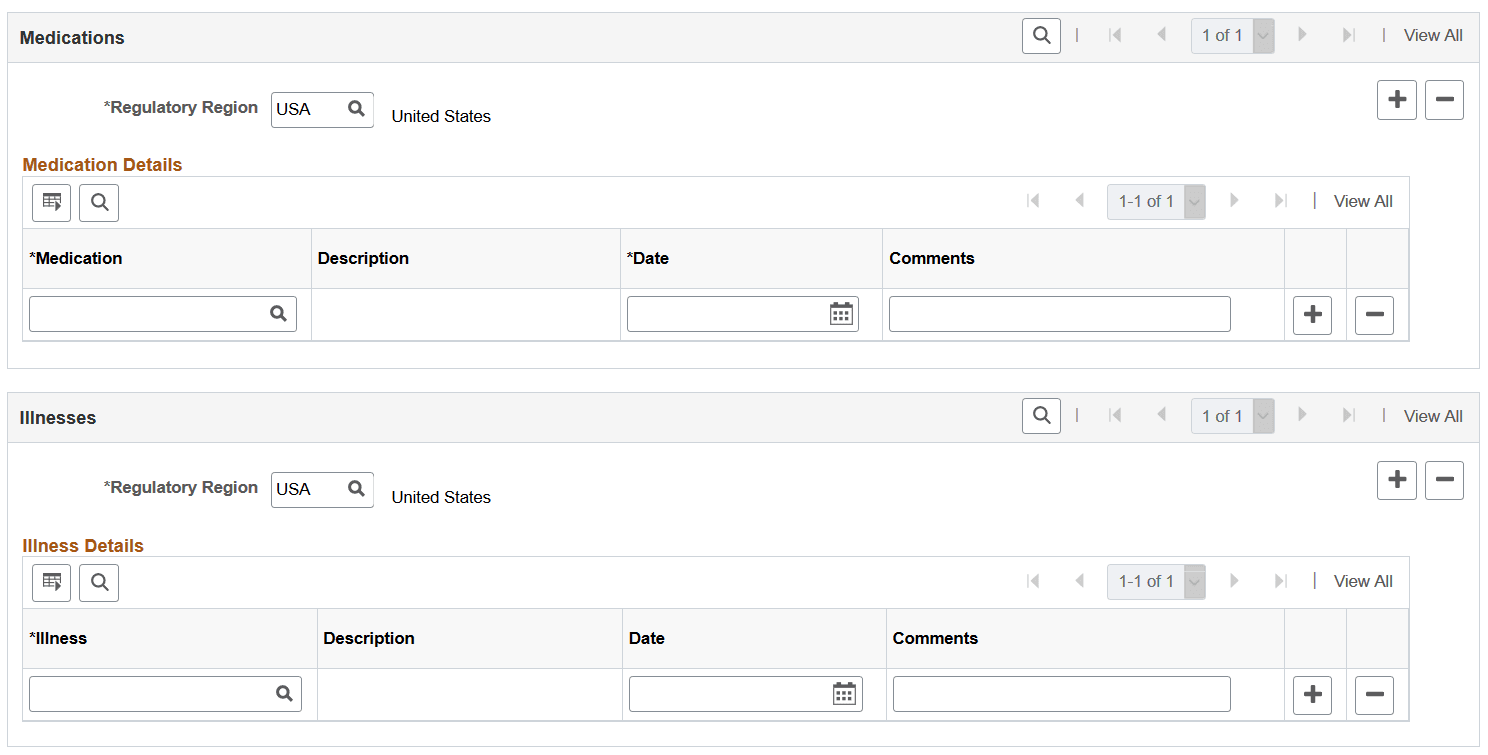Expand Illness Details '1-1 of 1' dropdown
Screen dimensions: 1488x755
(1194, 582)
